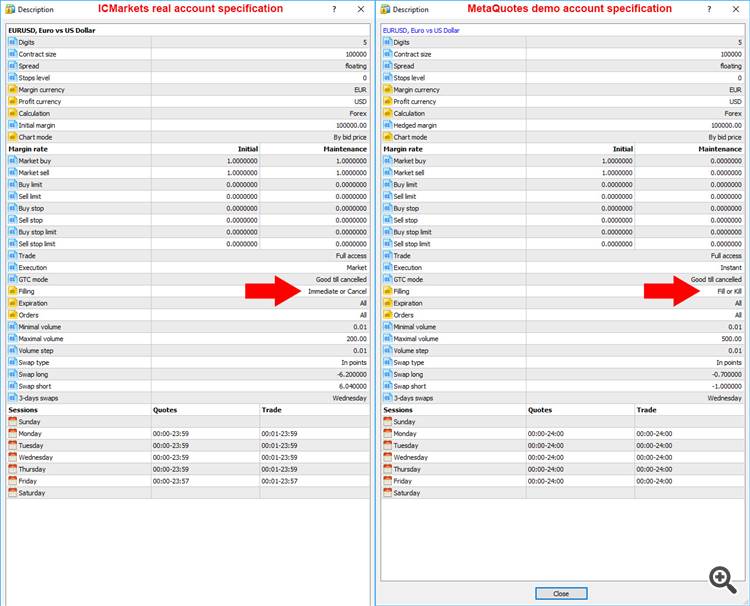Click Close button in MetaQuotes window
Image resolution: width=750 pixels, height=606 pixels.
(x=561, y=594)
